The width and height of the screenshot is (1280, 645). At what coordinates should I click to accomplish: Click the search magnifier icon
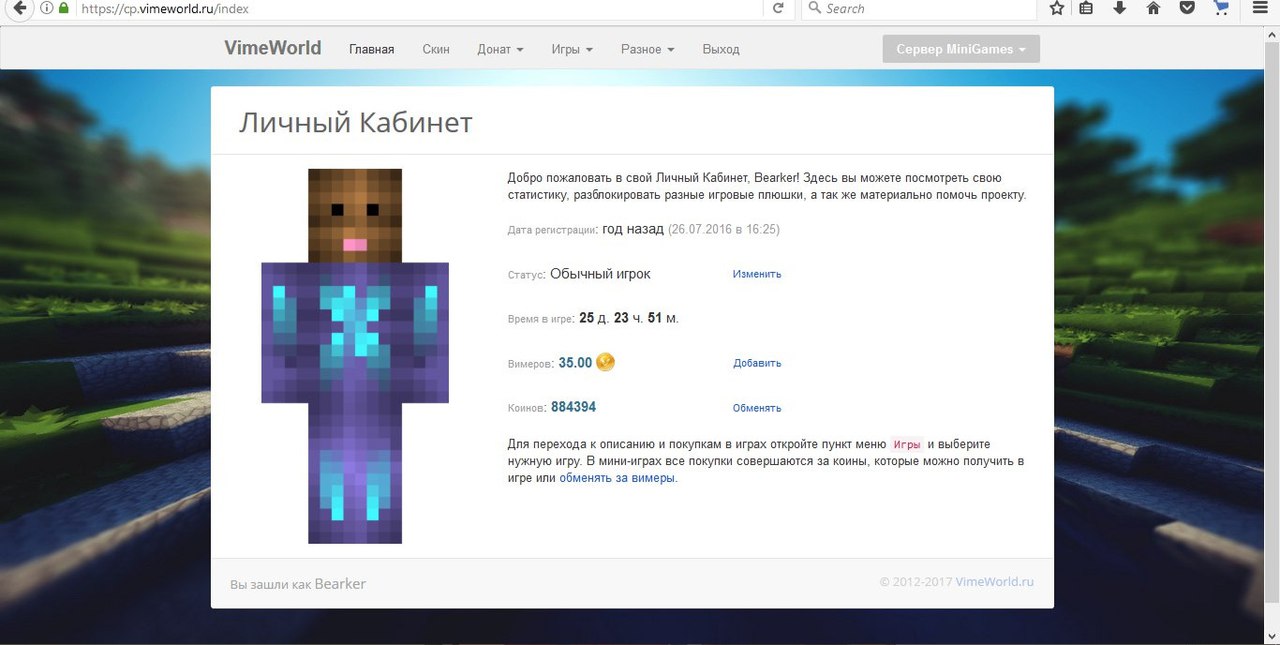click(814, 8)
